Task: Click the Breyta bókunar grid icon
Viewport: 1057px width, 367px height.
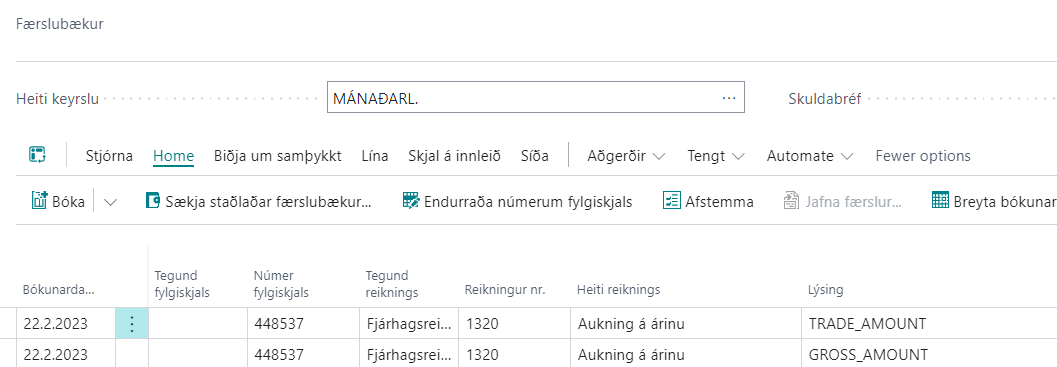Action: [x=940, y=201]
